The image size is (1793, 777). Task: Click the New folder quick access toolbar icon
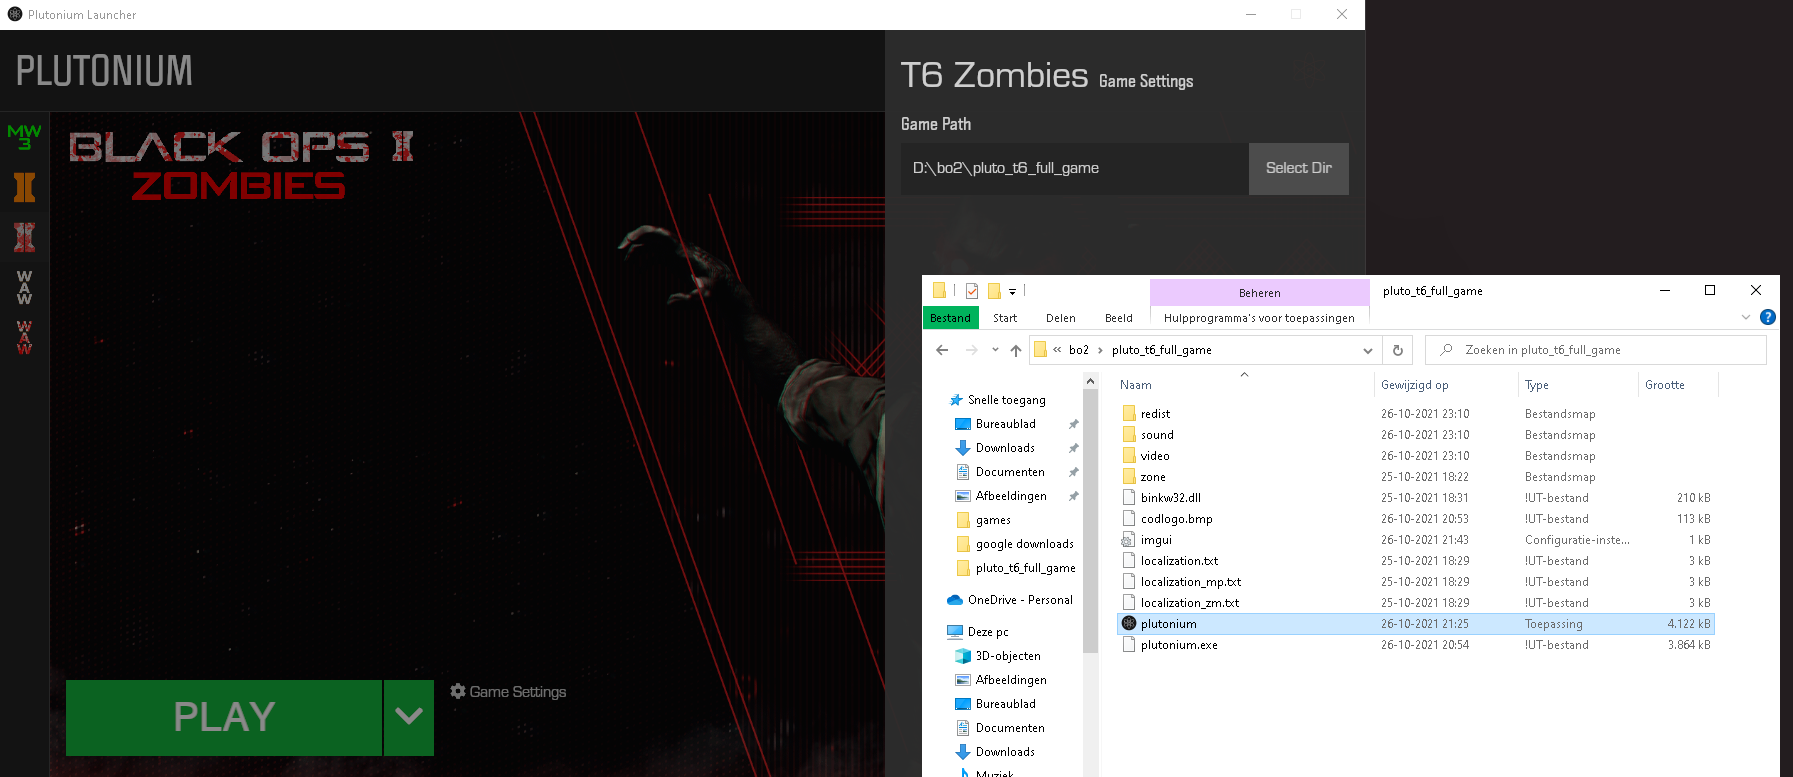pos(994,291)
